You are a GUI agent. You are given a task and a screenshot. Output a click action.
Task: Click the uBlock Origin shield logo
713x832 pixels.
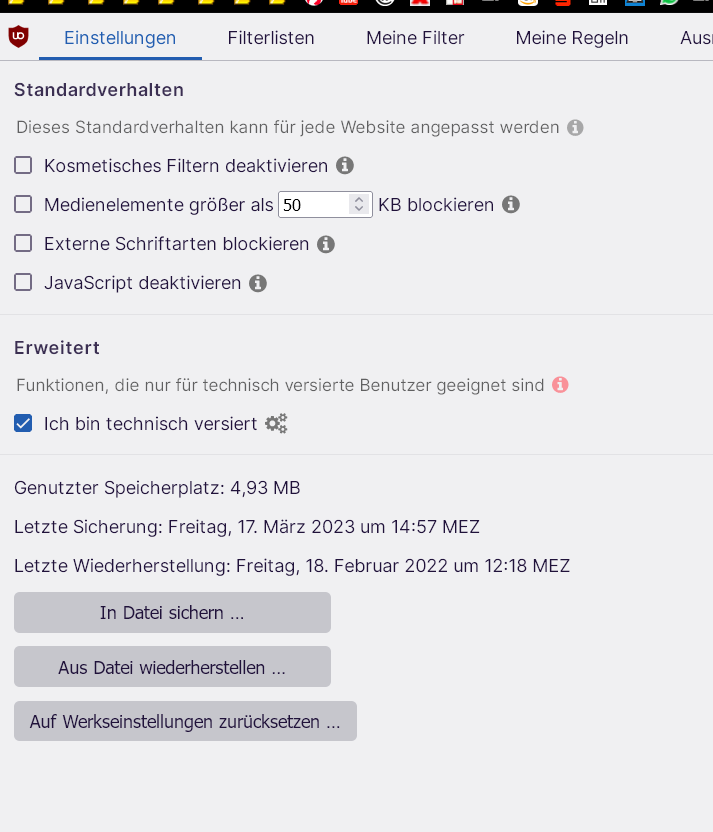[18, 37]
